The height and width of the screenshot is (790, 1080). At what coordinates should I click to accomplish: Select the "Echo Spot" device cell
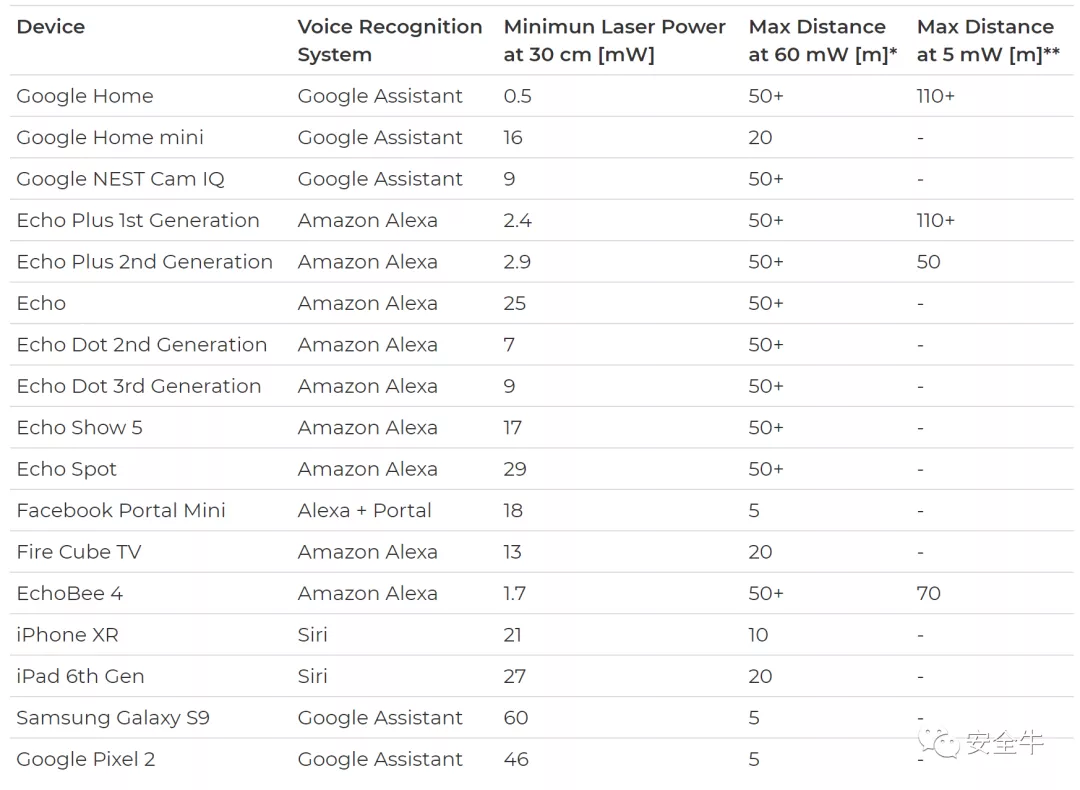coord(66,469)
